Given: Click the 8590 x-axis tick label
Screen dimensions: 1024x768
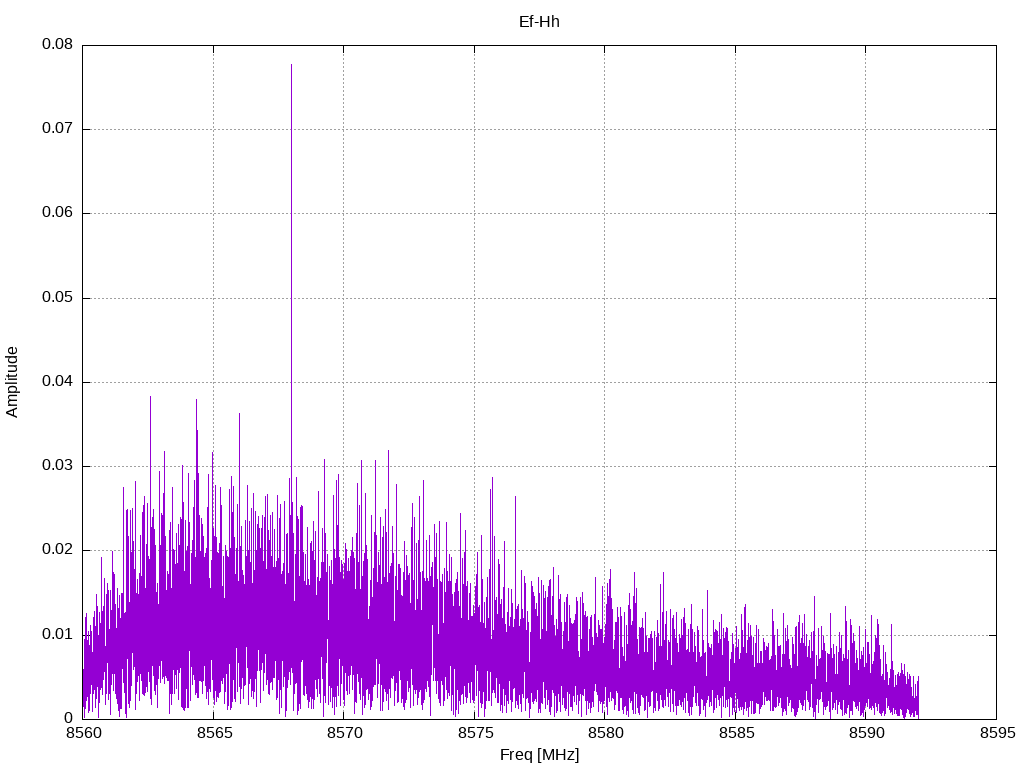Looking at the screenshot, I should 865,733.
